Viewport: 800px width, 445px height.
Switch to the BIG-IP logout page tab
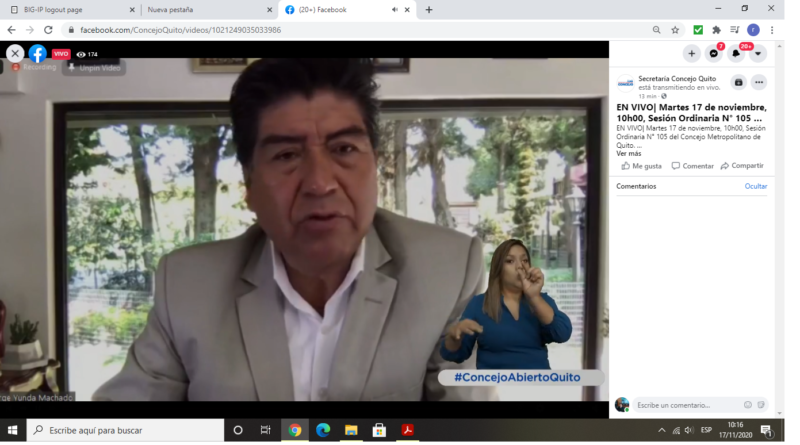click(70, 10)
